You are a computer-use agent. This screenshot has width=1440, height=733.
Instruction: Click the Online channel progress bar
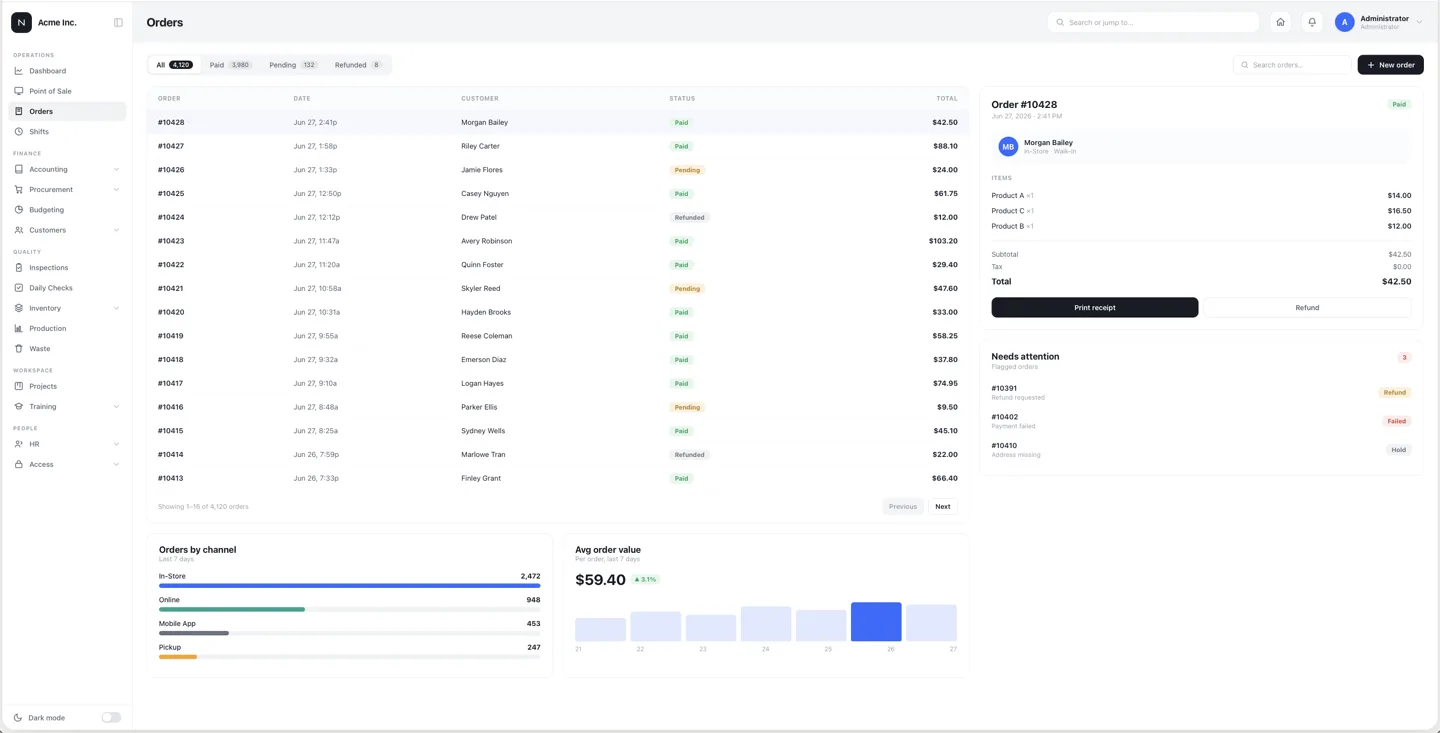pos(349,609)
